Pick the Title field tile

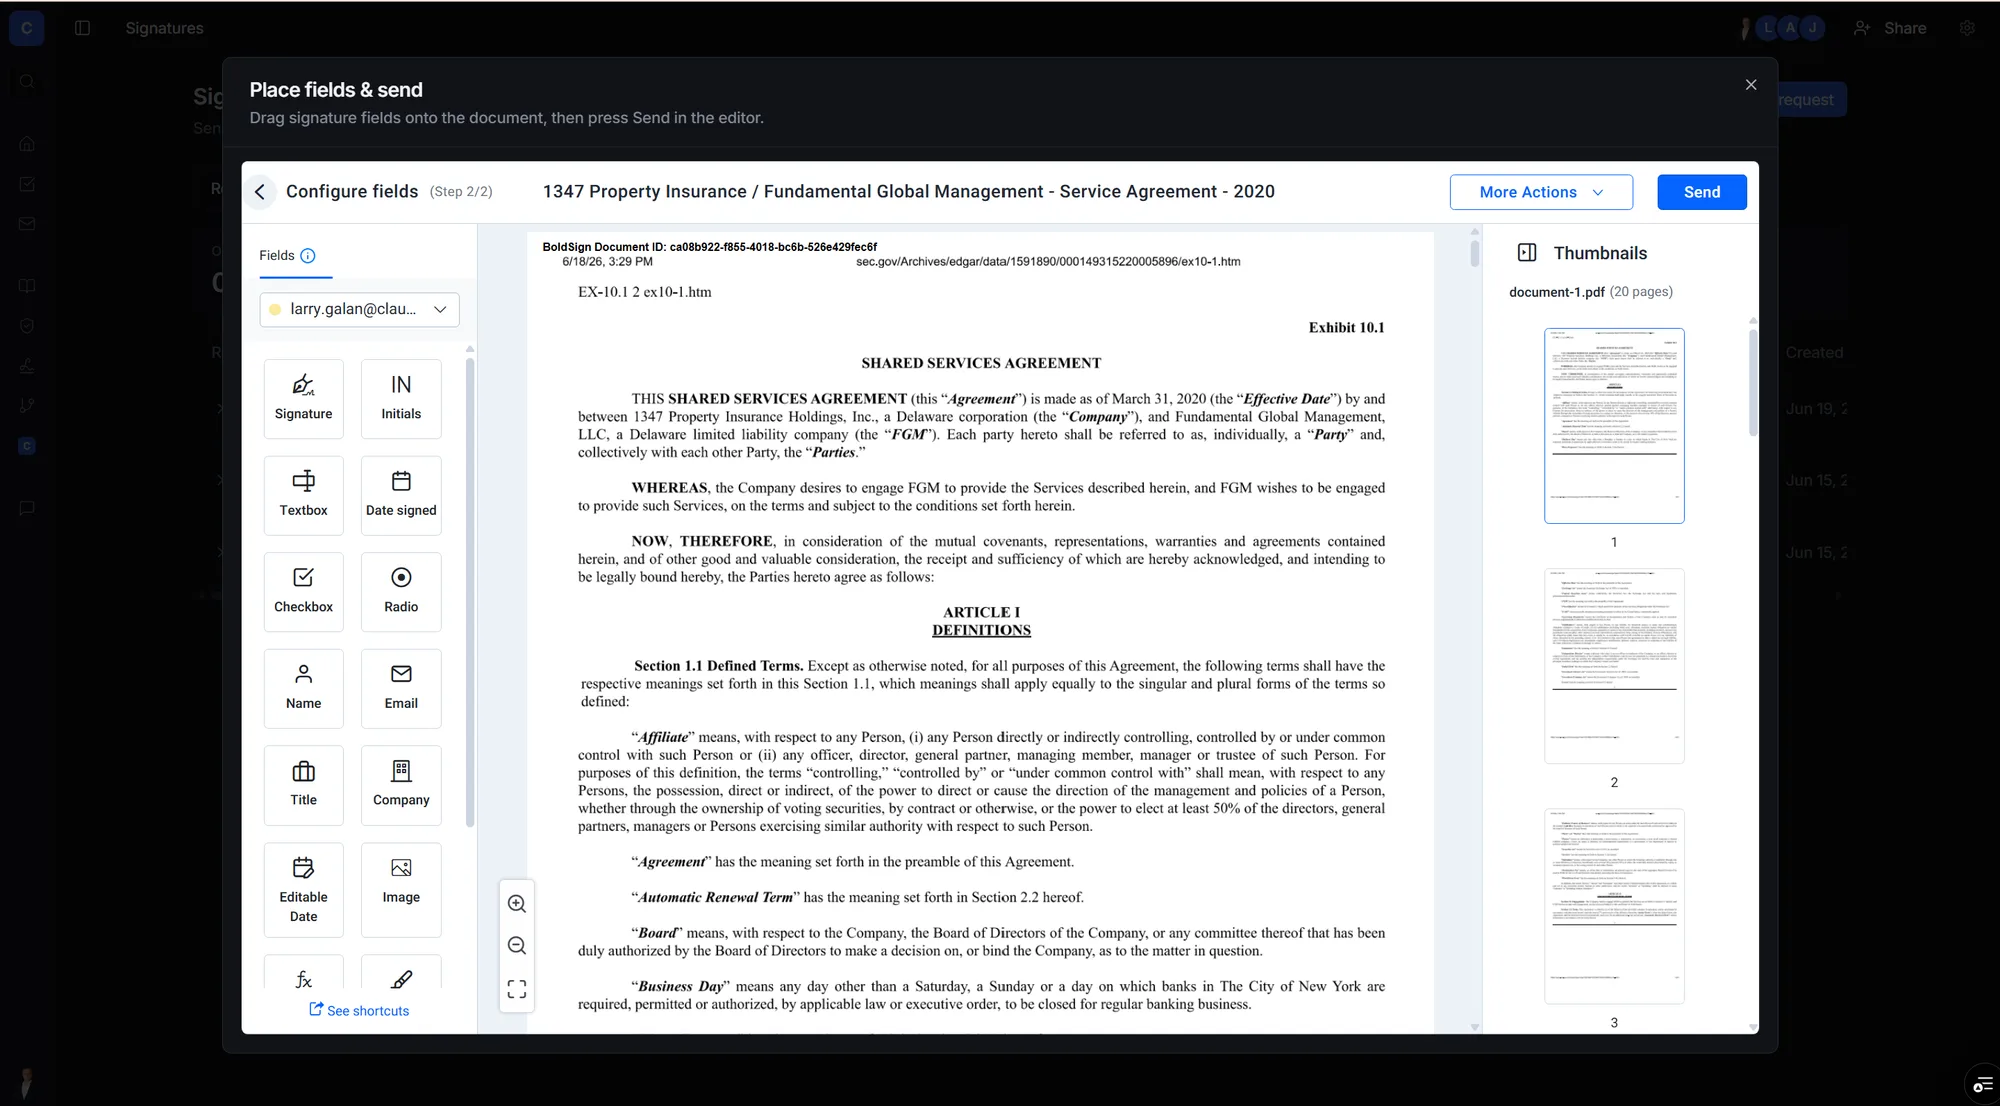click(x=303, y=785)
